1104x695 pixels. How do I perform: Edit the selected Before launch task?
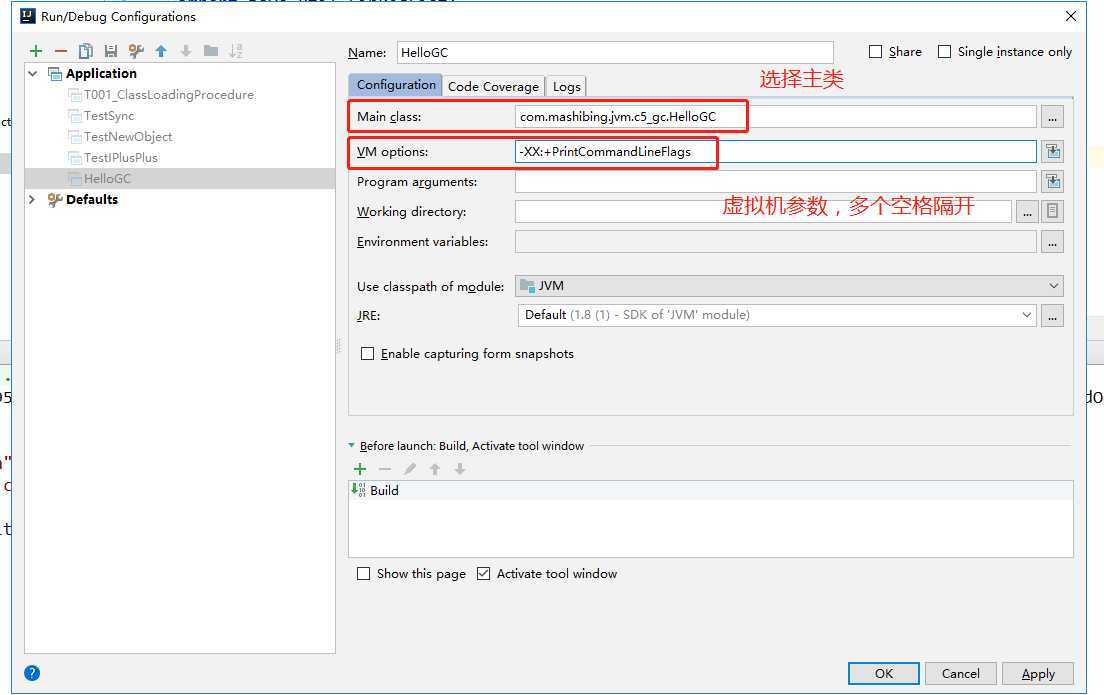point(410,469)
